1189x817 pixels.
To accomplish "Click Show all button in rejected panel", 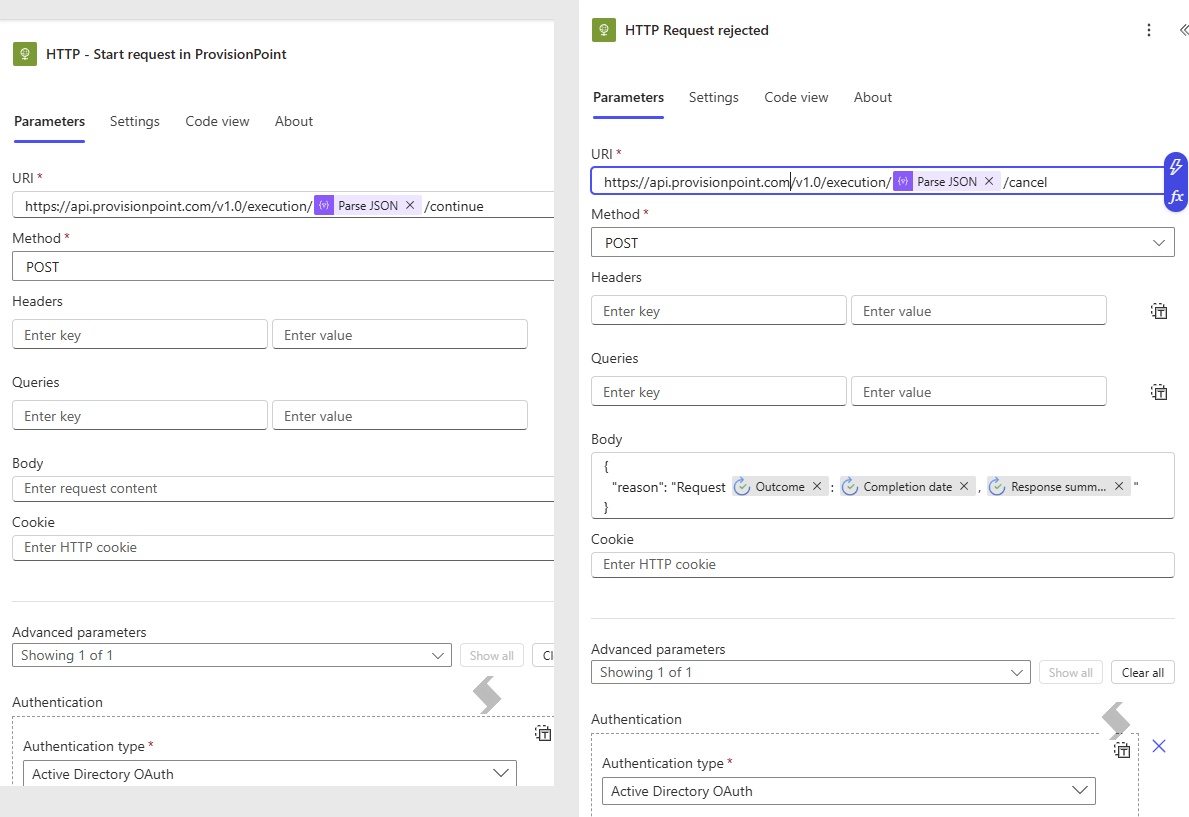I will tap(1071, 673).
